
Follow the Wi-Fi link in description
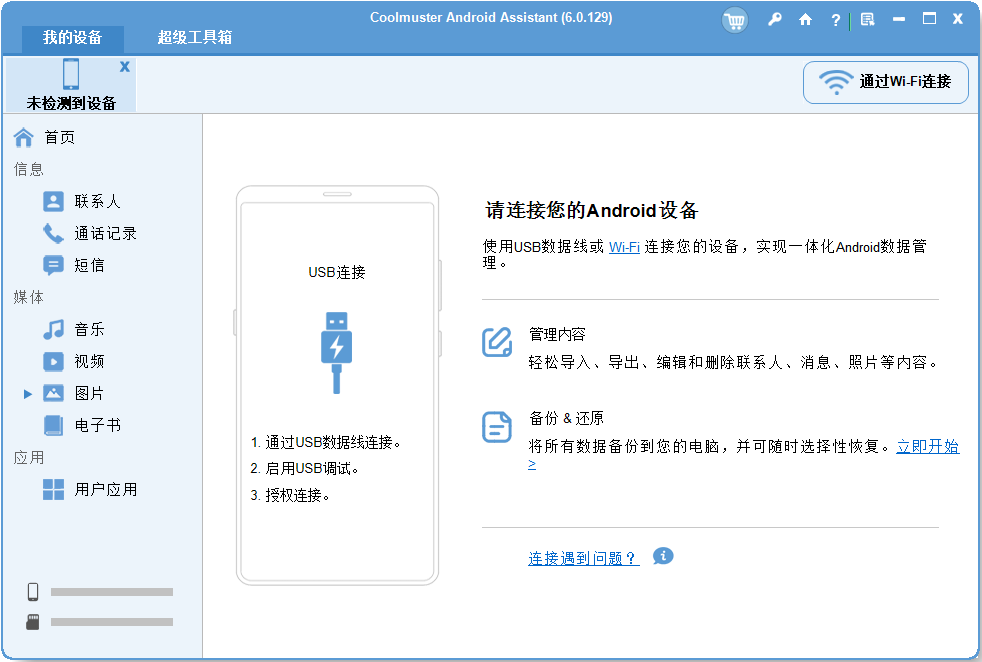click(624, 247)
